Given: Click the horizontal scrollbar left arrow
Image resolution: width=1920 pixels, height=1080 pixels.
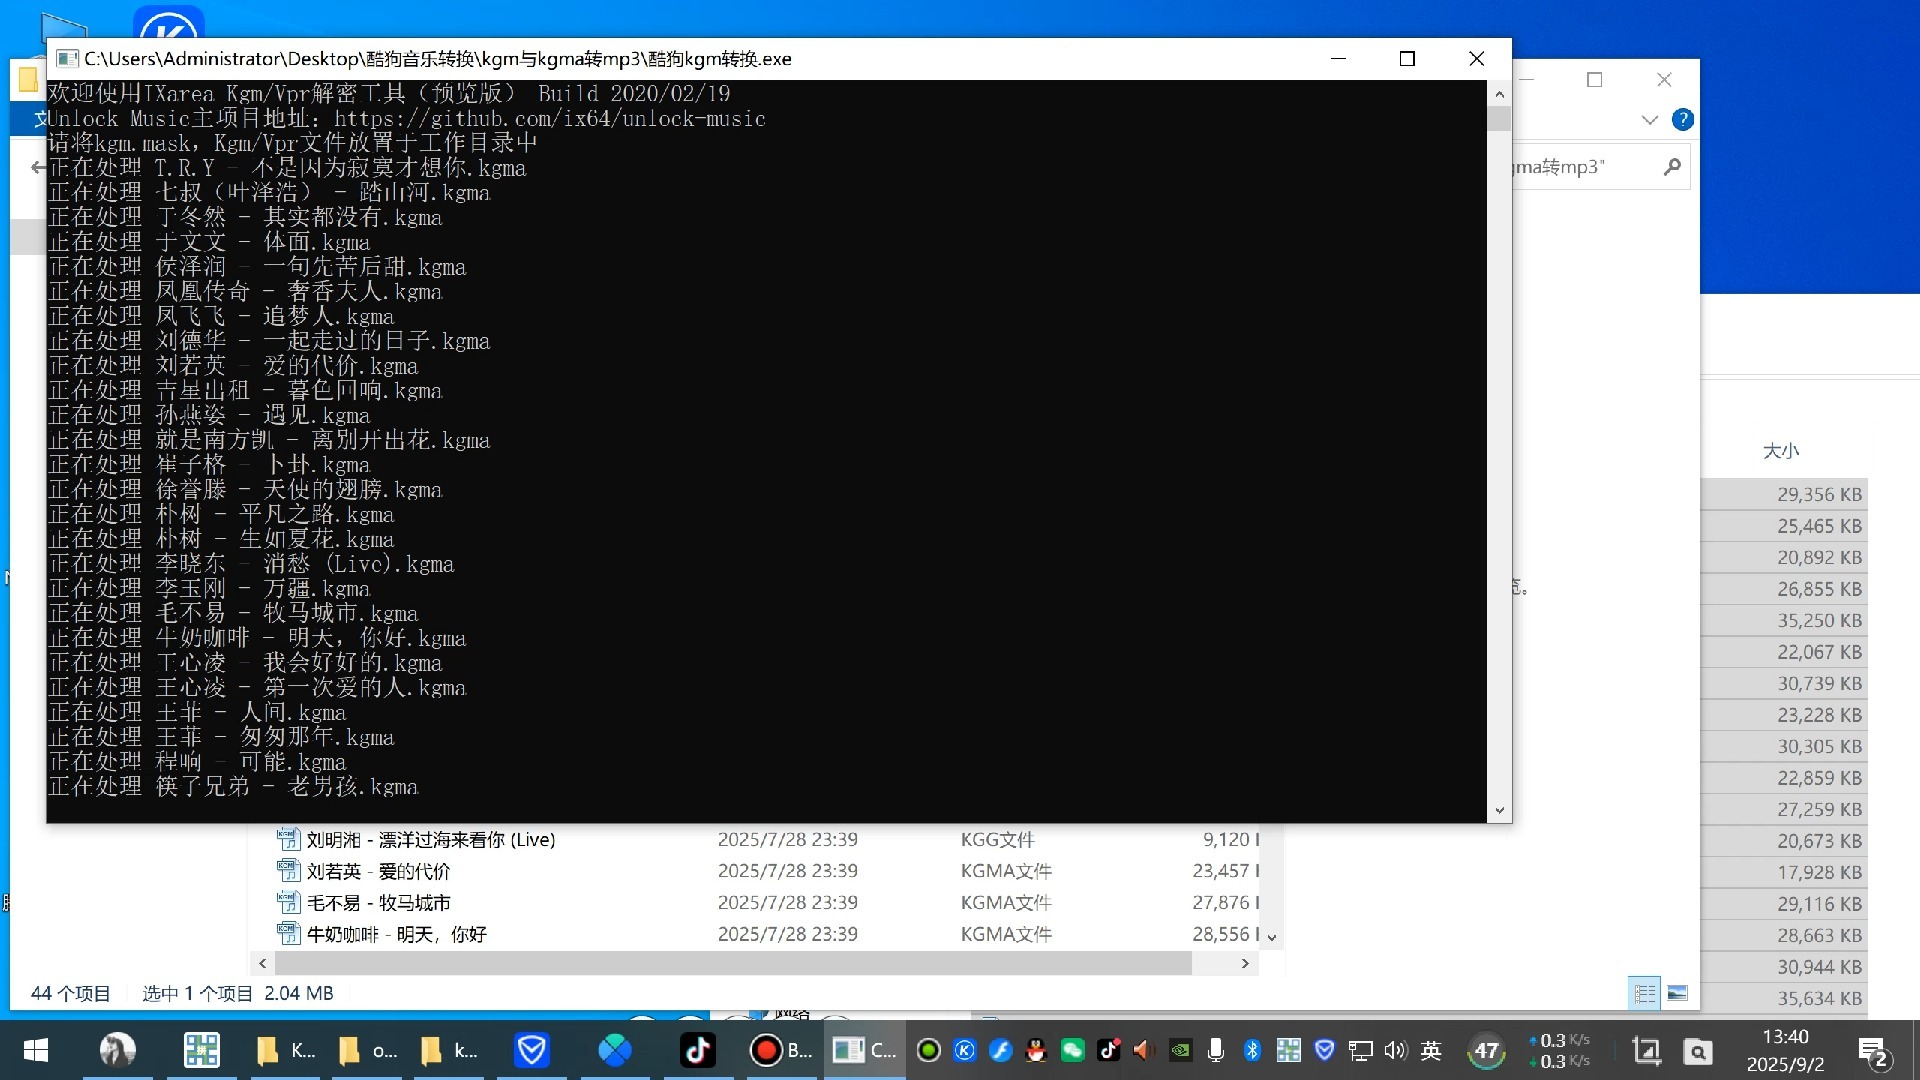Looking at the screenshot, I should click(x=262, y=963).
